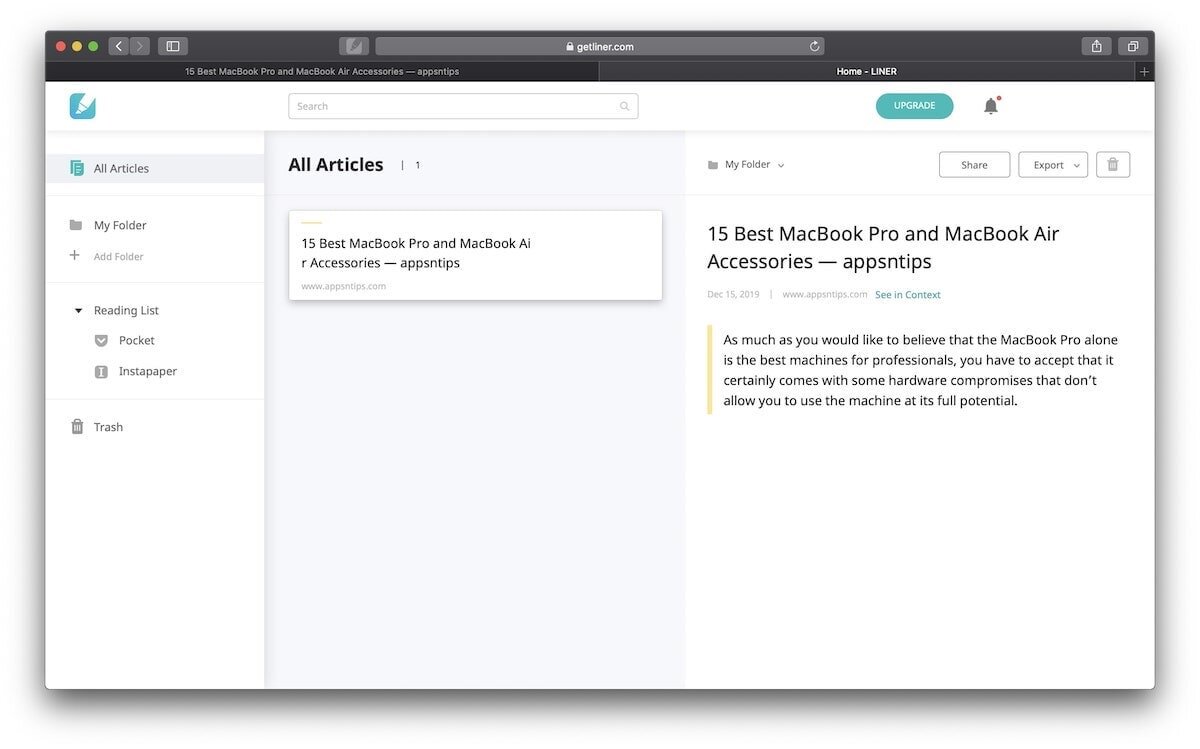This screenshot has width=1200, height=749.
Task: Click Add Folder in the sidebar
Action: (x=118, y=256)
